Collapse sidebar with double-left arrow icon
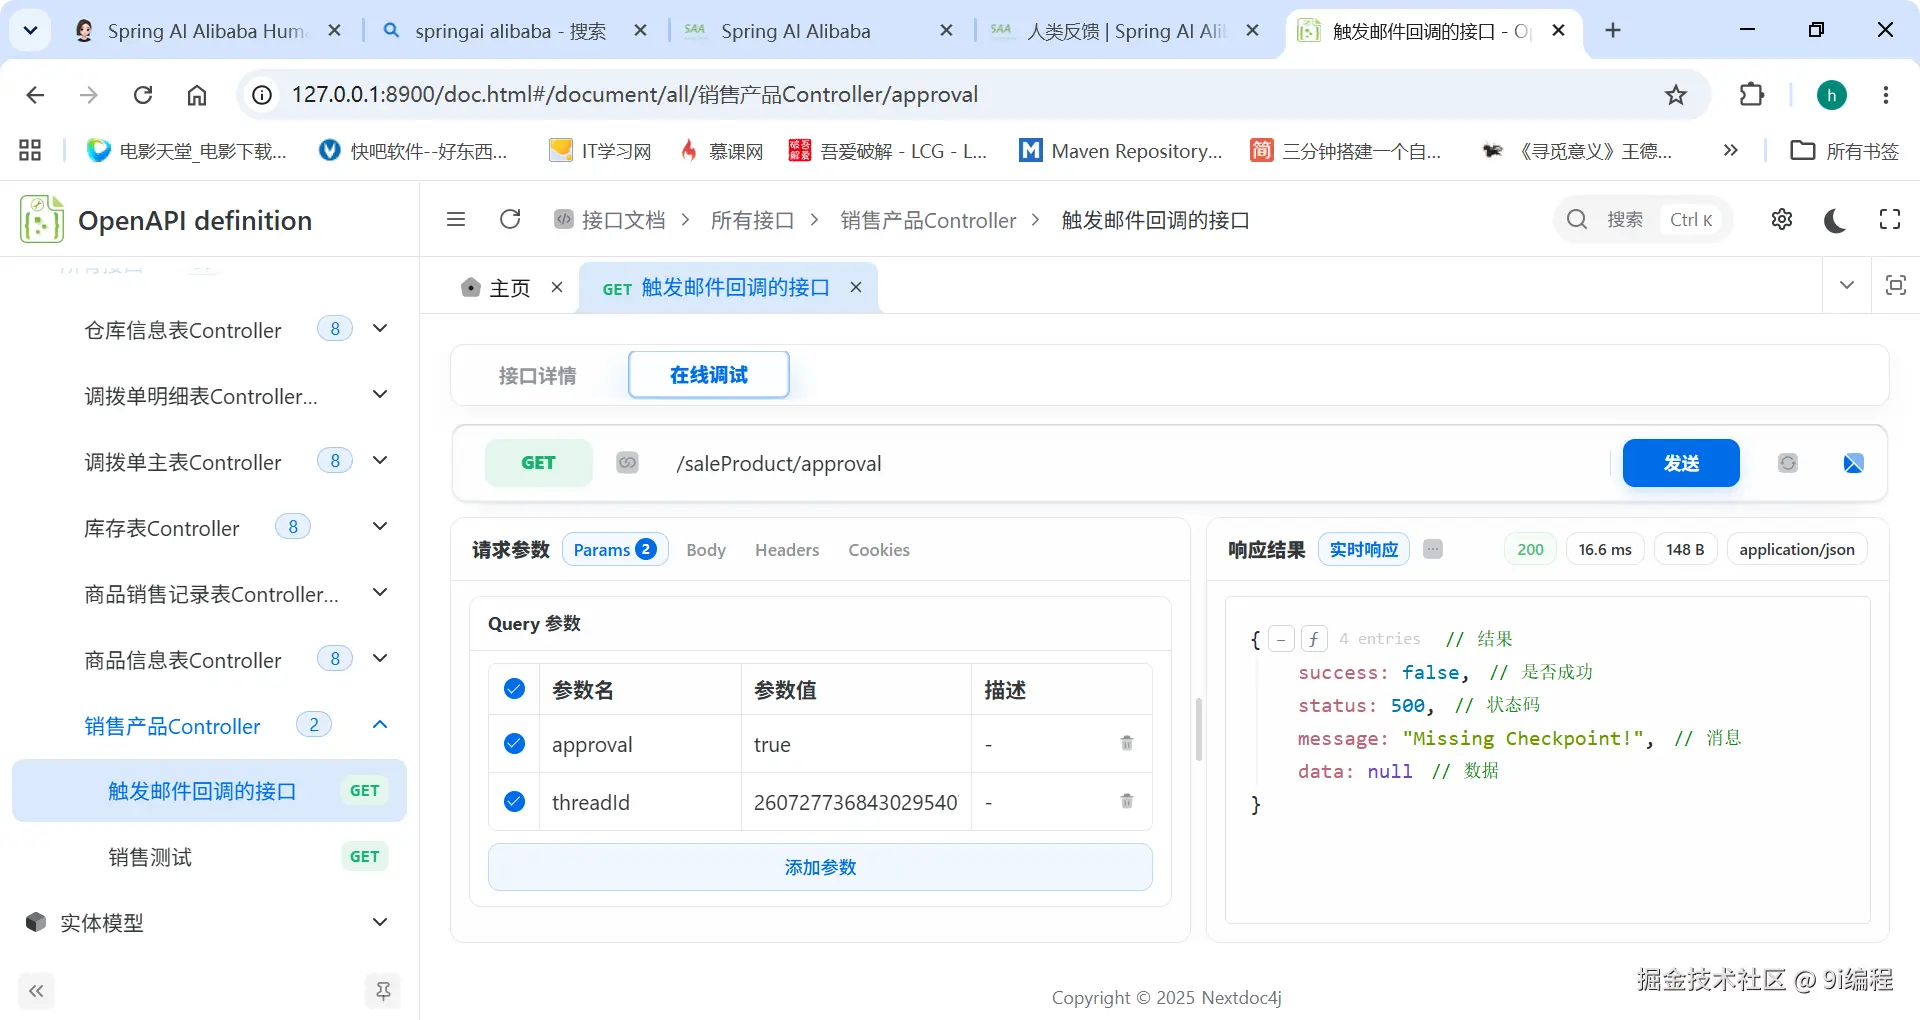The height and width of the screenshot is (1020, 1920). pos(36,991)
